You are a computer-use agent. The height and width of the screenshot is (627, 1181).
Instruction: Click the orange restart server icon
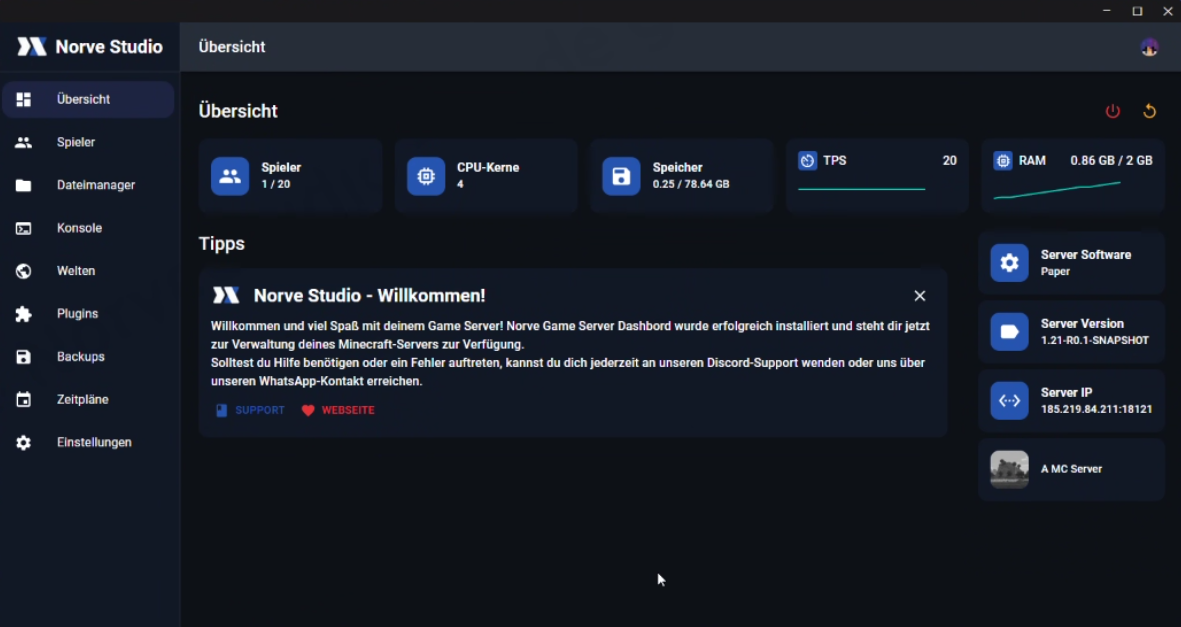1149,111
